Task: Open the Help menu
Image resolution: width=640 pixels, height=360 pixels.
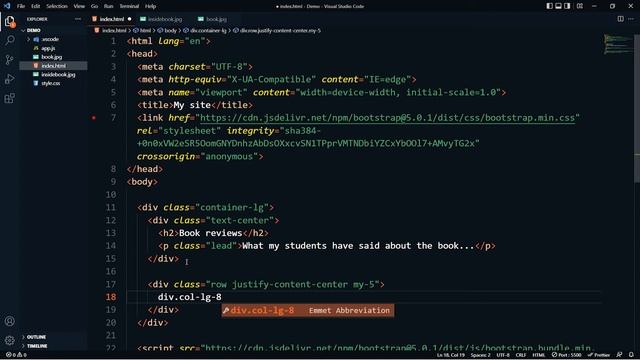Action: (x=150, y=6)
